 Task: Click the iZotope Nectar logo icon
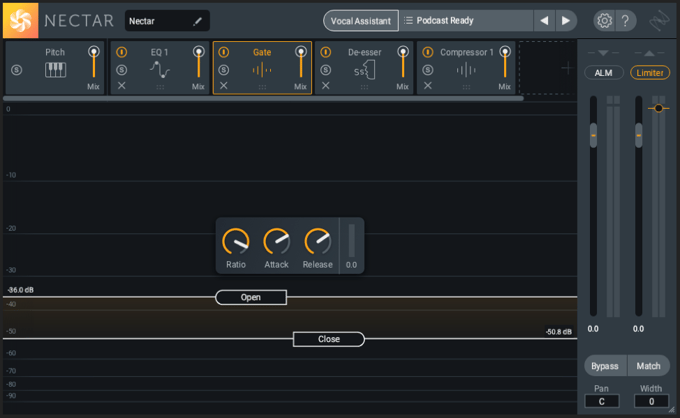(20, 21)
